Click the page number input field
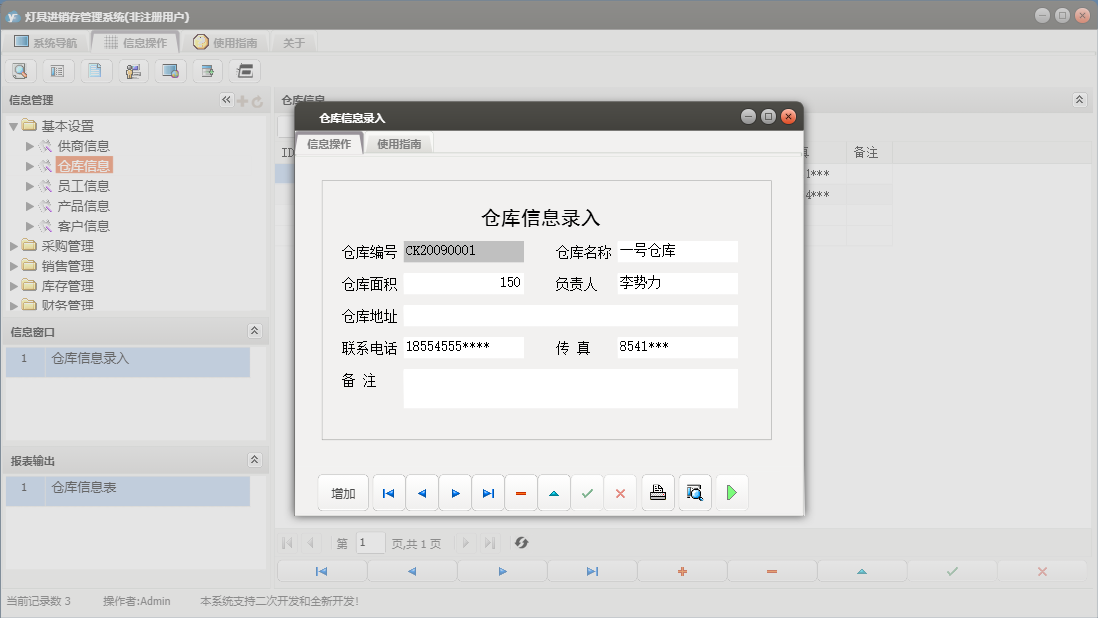Image resolution: width=1098 pixels, height=618 pixels. (370, 543)
